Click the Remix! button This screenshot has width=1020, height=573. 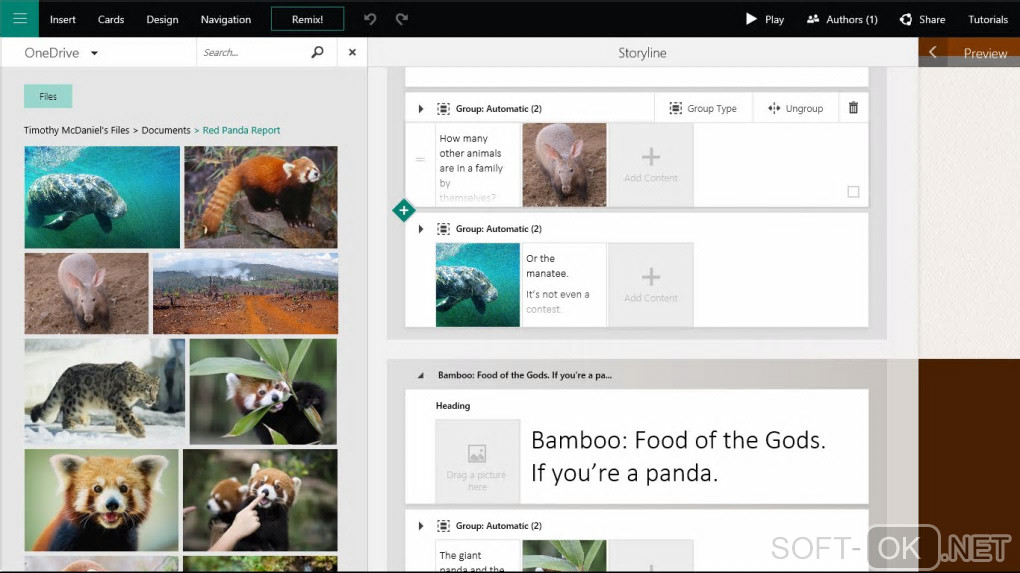[x=307, y=19]
